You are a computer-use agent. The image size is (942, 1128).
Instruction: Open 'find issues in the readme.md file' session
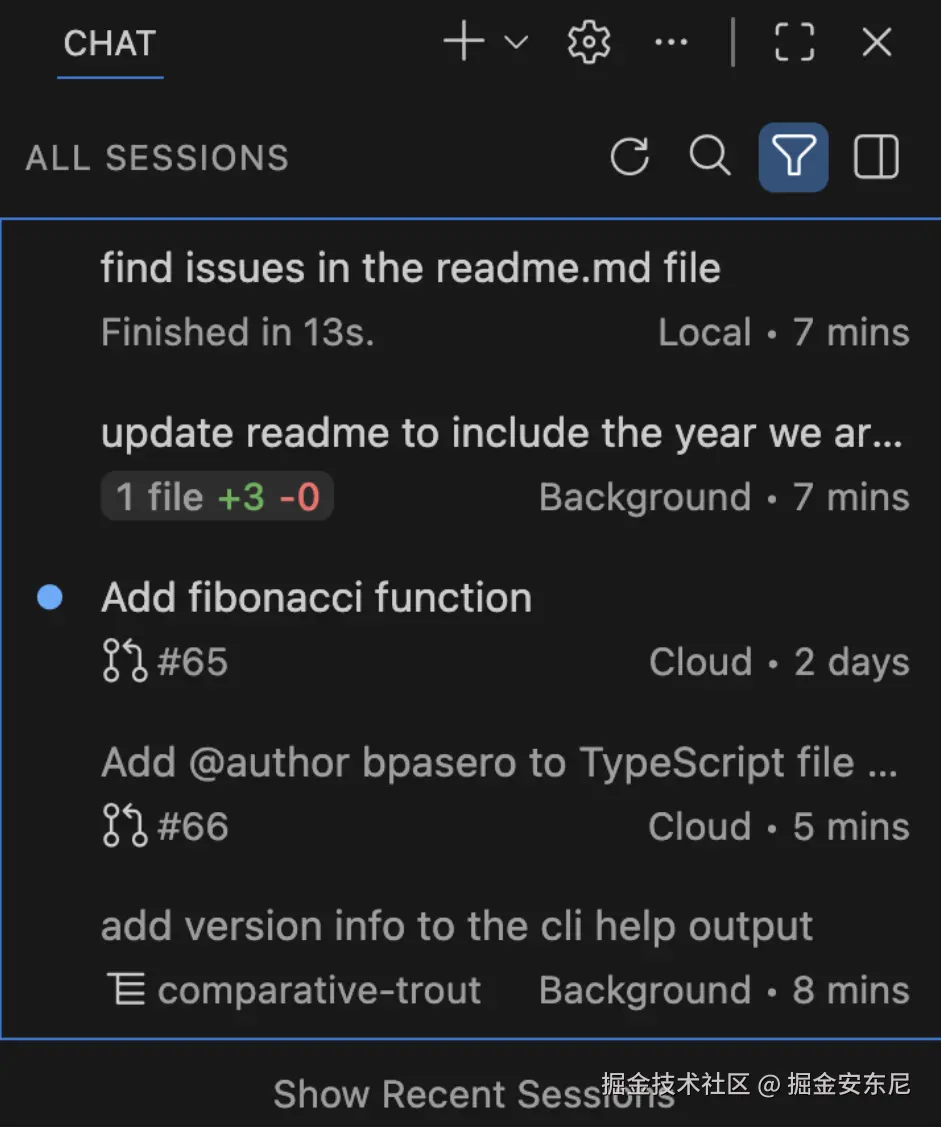(x=410, y=268)
